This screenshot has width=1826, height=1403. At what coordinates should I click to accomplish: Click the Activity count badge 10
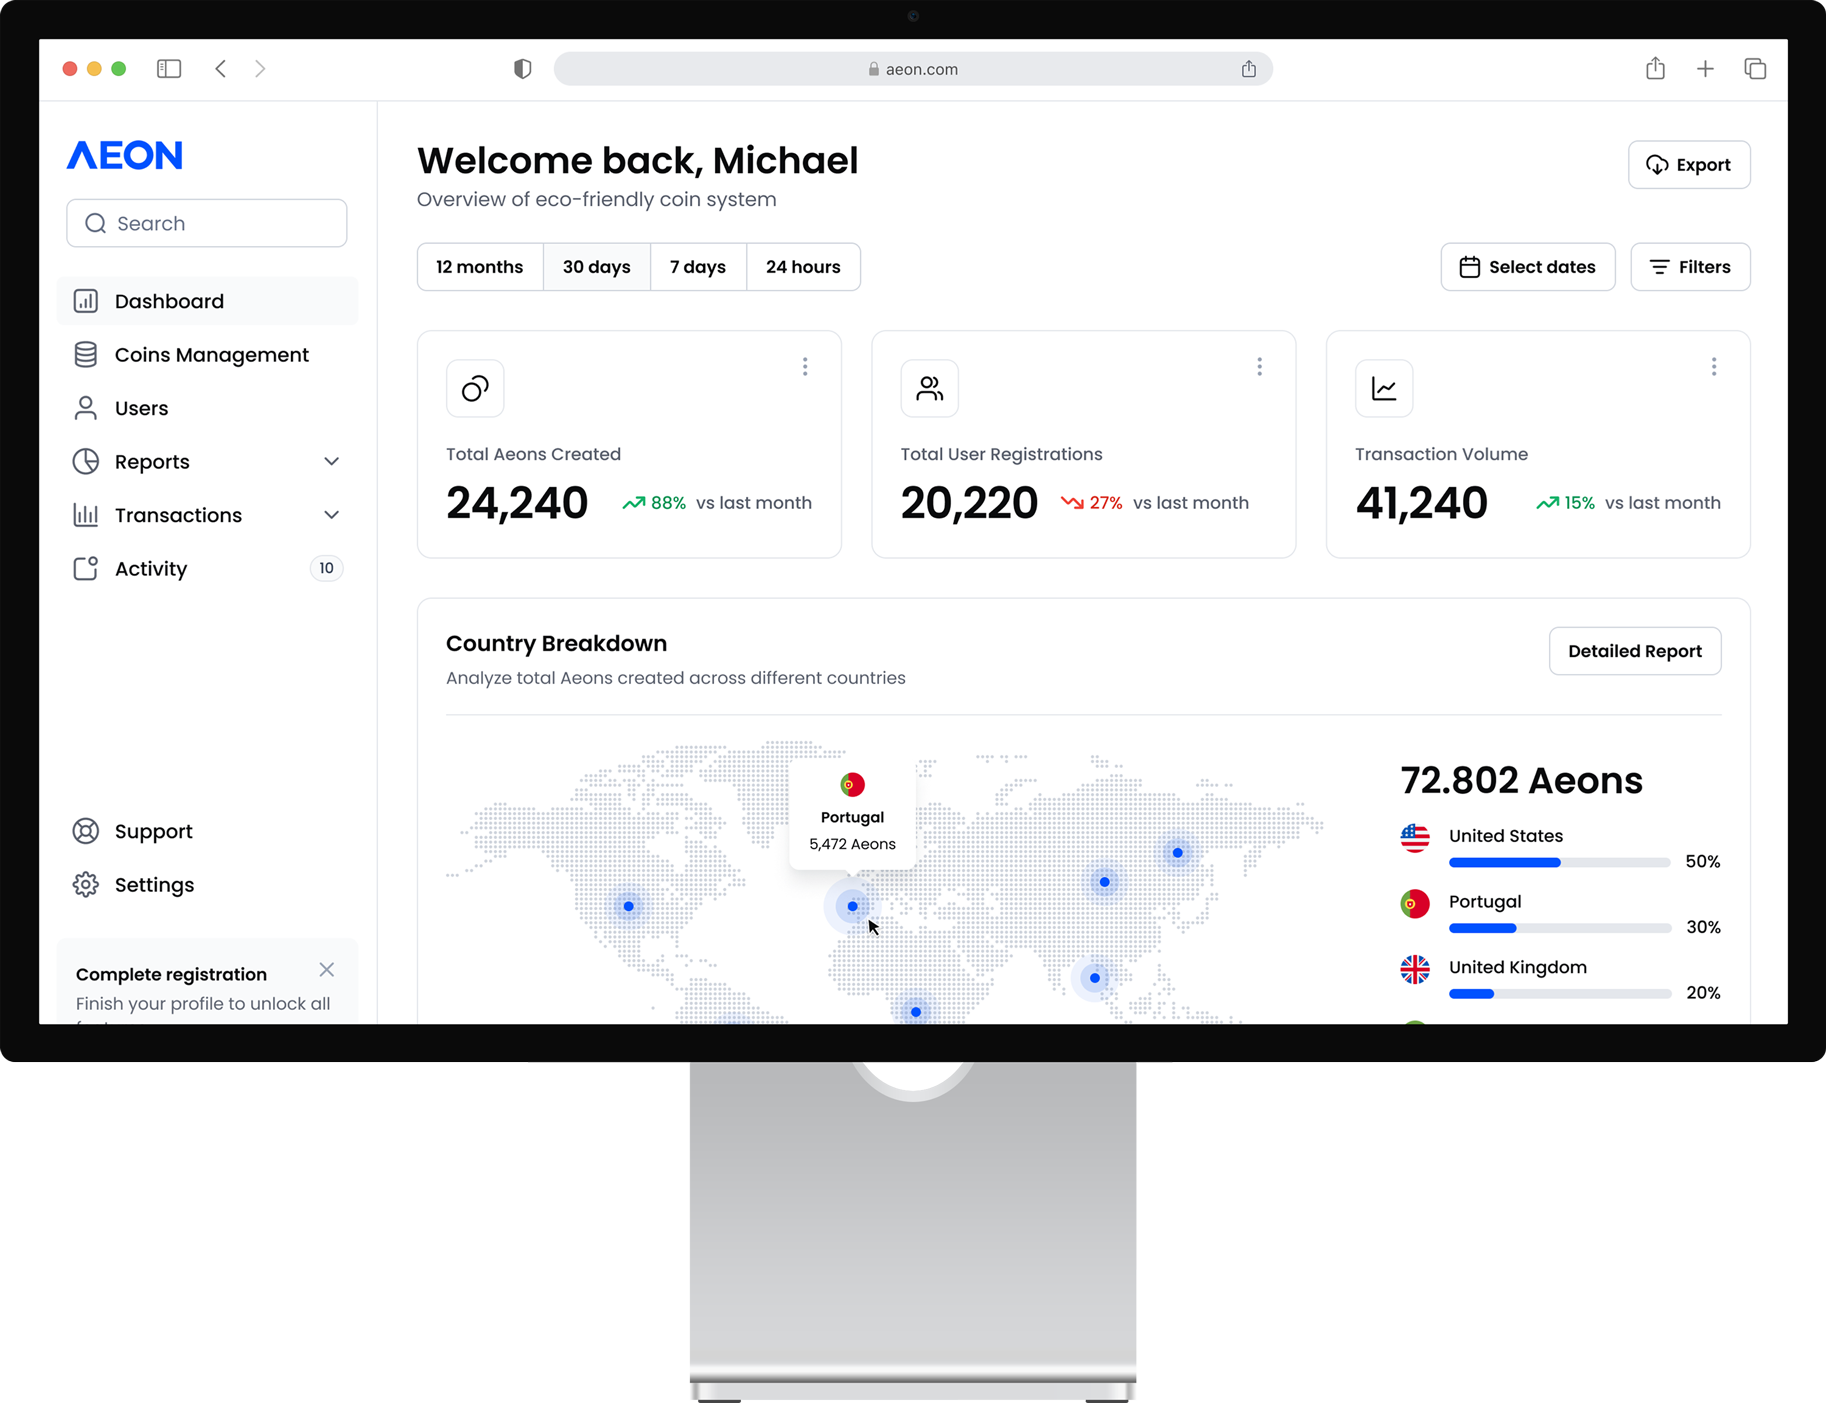326,568
